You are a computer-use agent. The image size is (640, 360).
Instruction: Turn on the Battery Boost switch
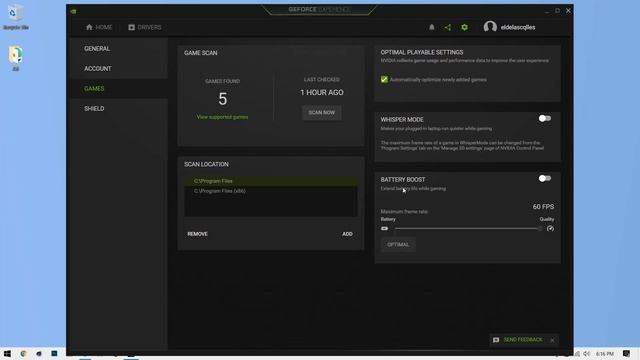tap(544, 178)
